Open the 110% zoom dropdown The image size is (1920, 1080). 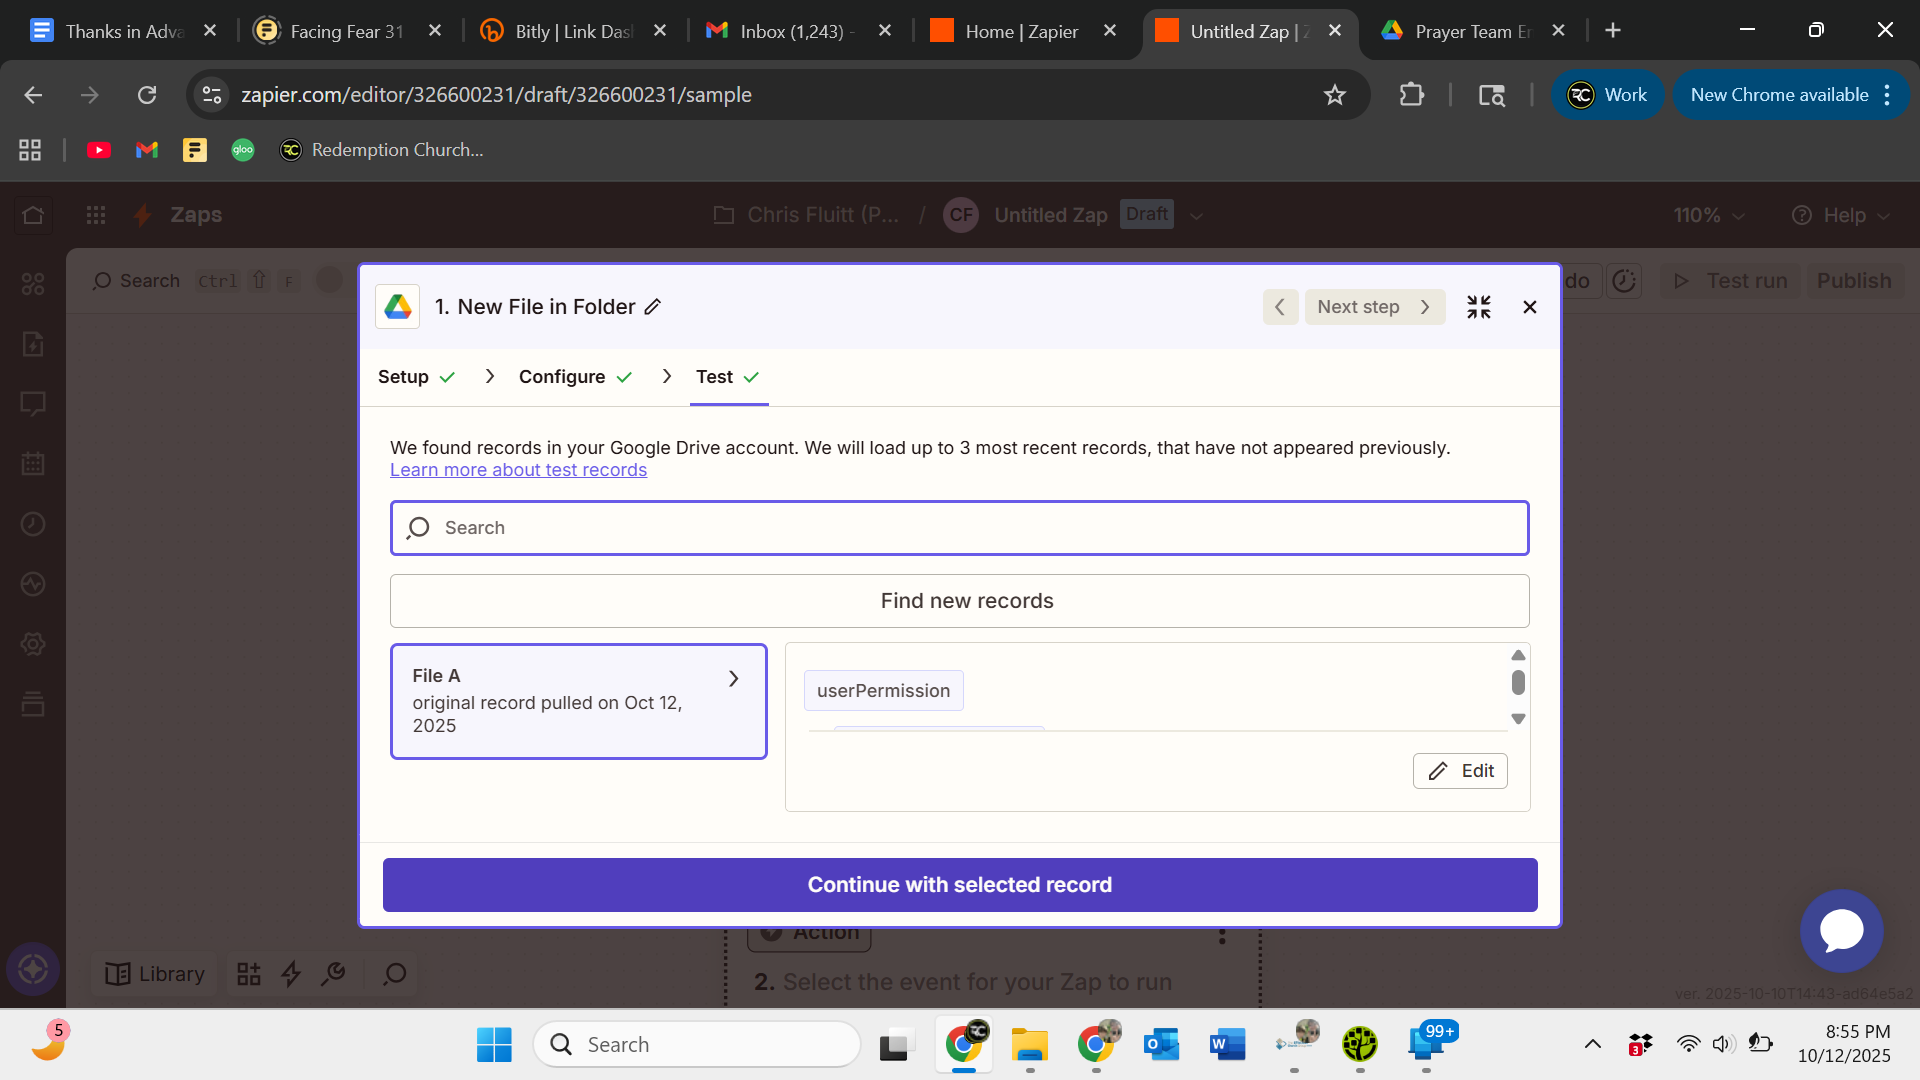1709,215
